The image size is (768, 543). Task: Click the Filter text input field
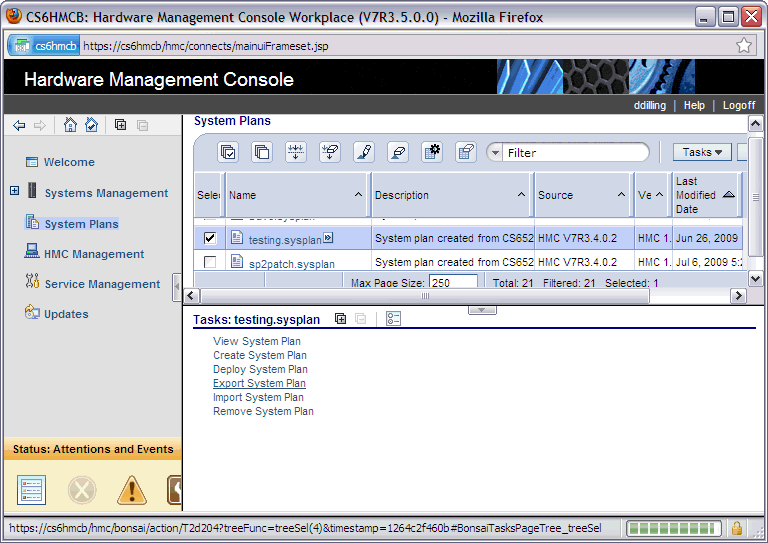[x=576, y=153]
